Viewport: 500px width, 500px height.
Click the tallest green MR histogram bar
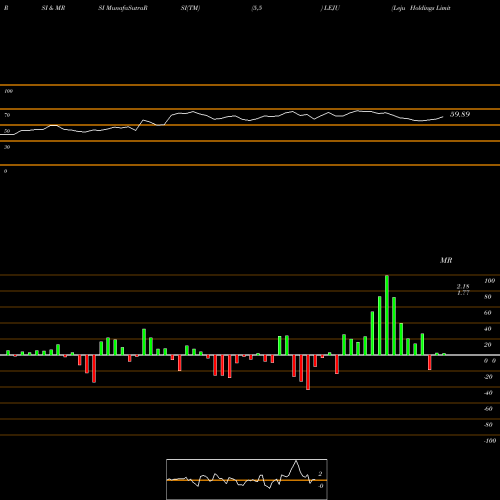point(387,315)
